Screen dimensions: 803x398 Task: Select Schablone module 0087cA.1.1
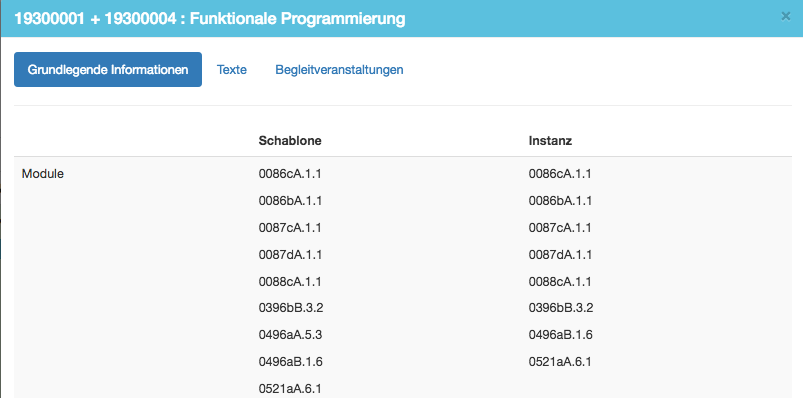click(290, 227)
